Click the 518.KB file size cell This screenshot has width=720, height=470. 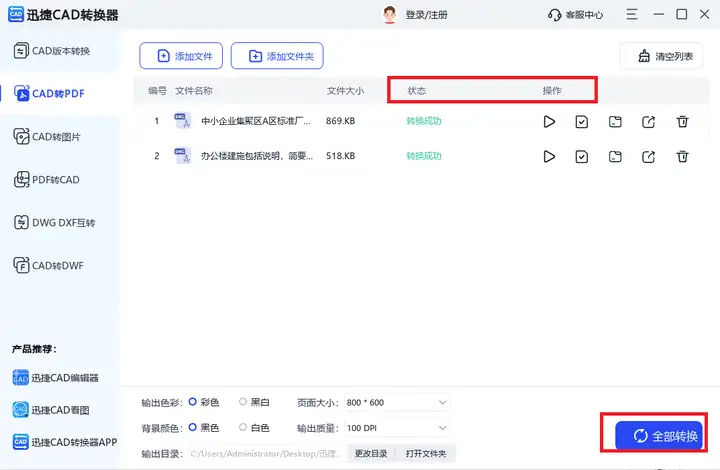tap(340, 156)
